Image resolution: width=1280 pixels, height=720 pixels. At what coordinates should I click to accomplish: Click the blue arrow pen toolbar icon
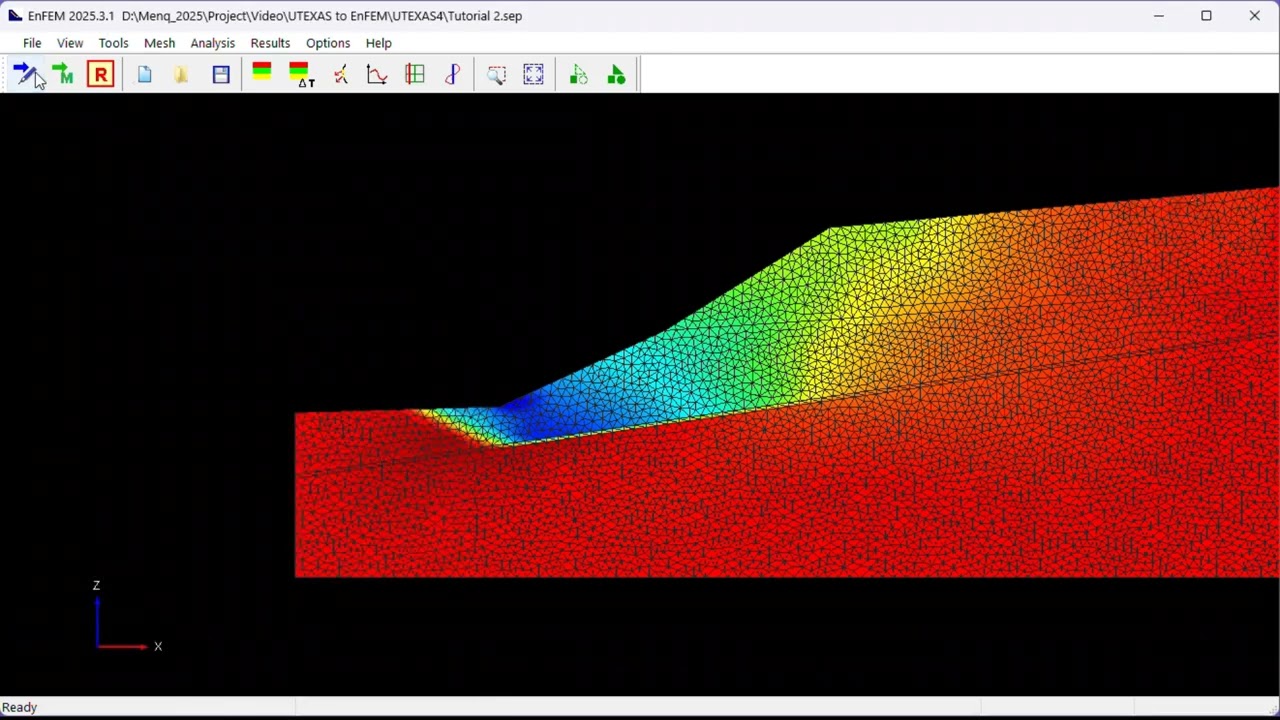click(x=25, y=75)
